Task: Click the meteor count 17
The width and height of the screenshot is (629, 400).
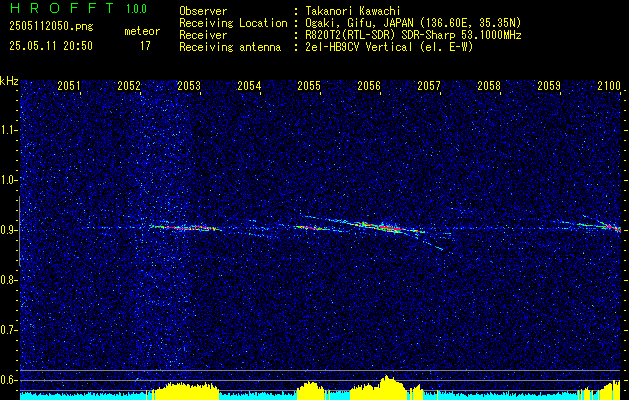Action: click(145, 46)
